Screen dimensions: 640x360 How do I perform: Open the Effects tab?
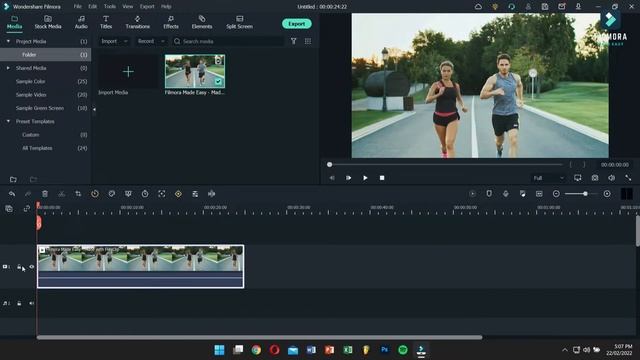pyautogui.click(x=171, y=22)
